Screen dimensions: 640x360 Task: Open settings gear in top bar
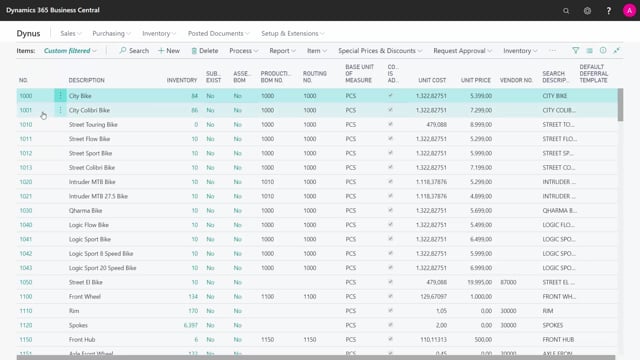click(x=587, y=11)
